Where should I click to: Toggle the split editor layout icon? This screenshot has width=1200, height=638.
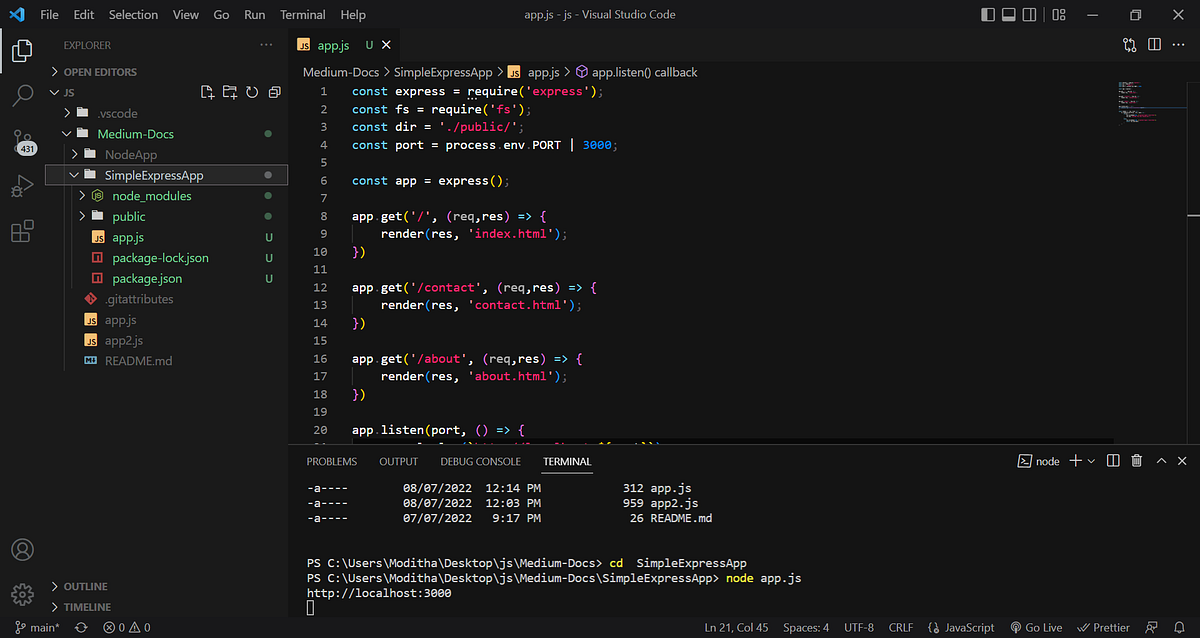1154,45
